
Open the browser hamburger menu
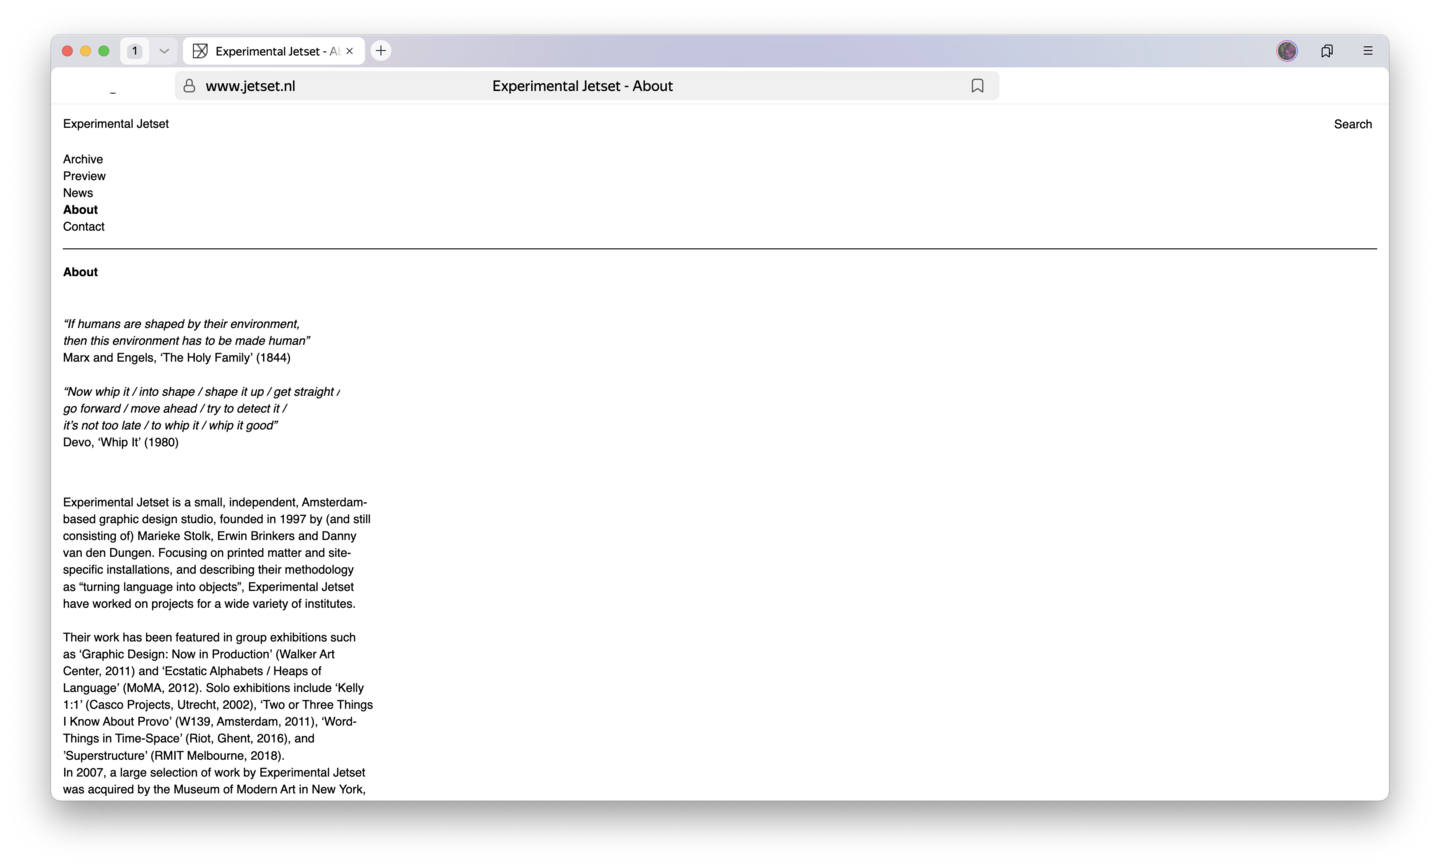pyautogui.click(x=1368, y=51)
